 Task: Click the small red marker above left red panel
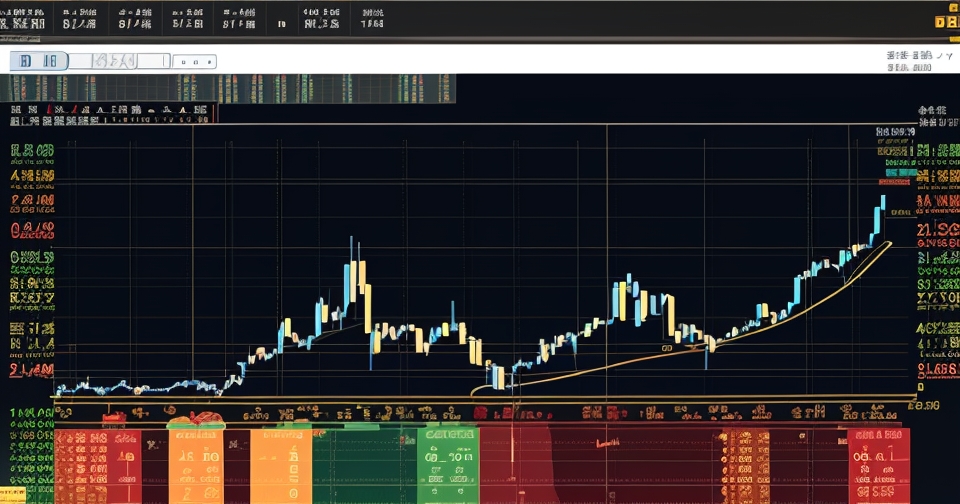[x=115, y=416]
